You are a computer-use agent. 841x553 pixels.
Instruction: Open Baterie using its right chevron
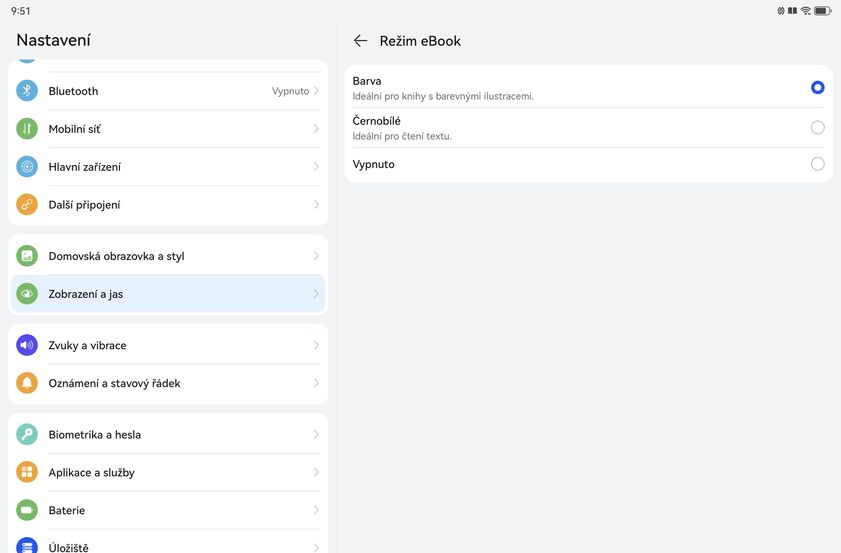tap(316, 511)
